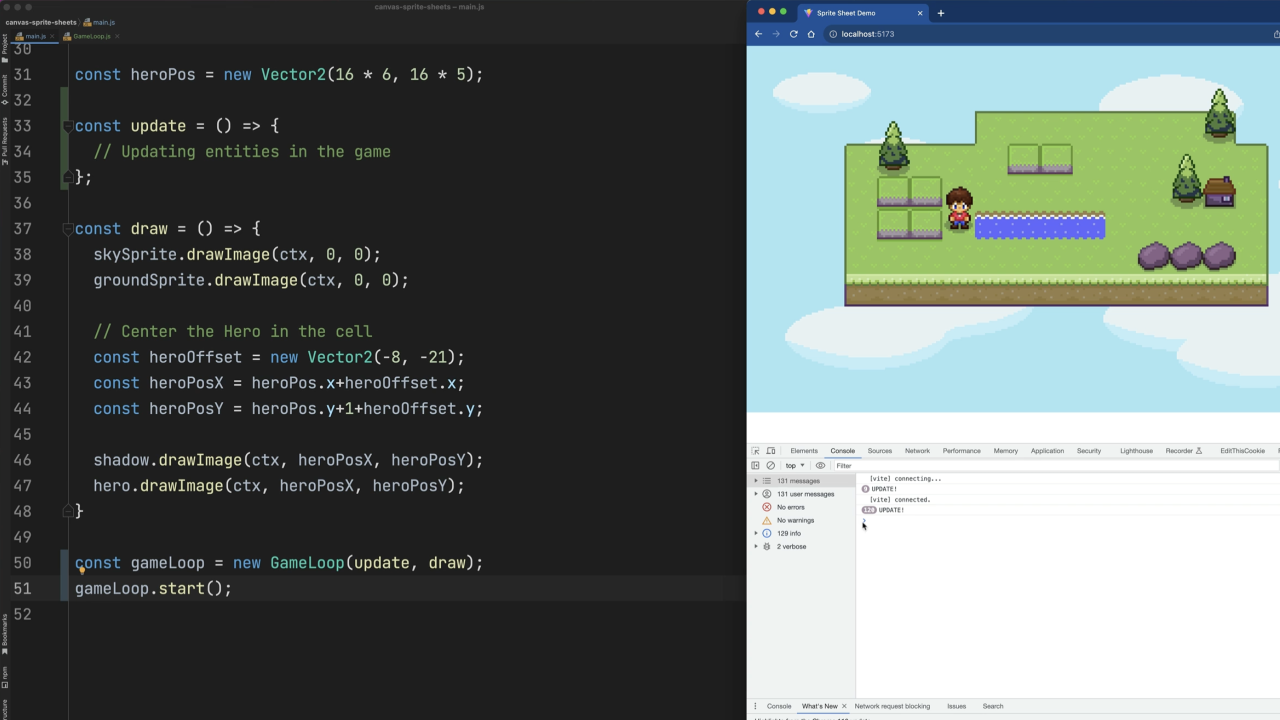Open a new browser tab
The image size is (1280, 720).
coord(940,13)
